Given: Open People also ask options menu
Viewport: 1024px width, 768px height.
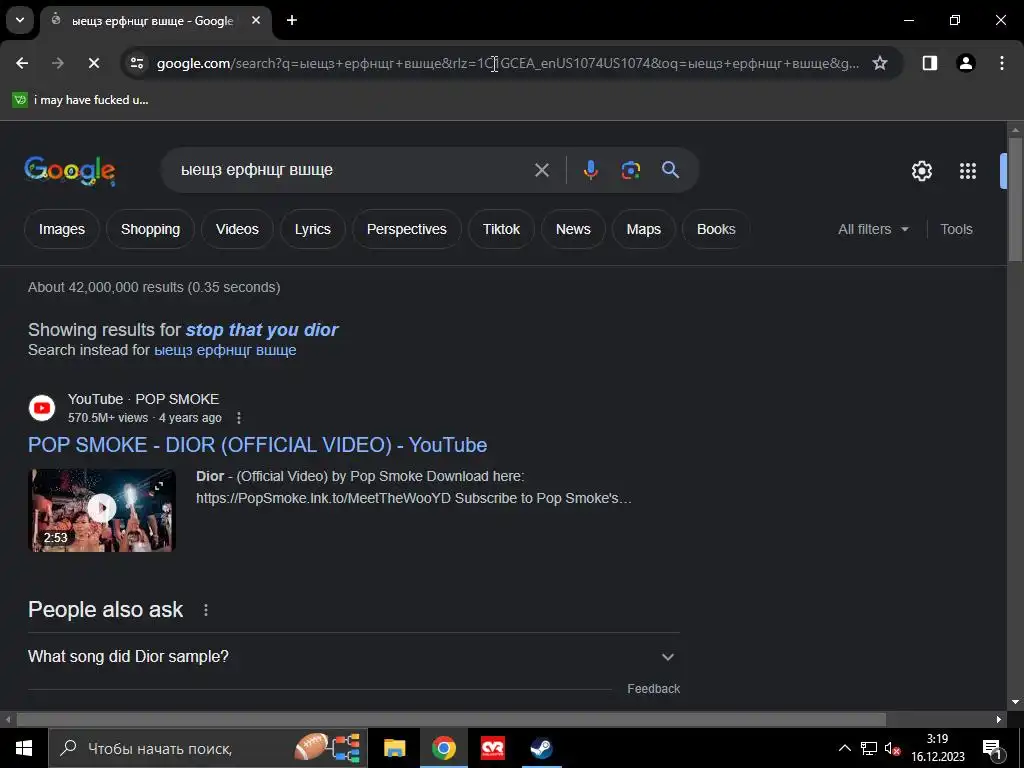Looking at the screenshot, I should point(206,610).
